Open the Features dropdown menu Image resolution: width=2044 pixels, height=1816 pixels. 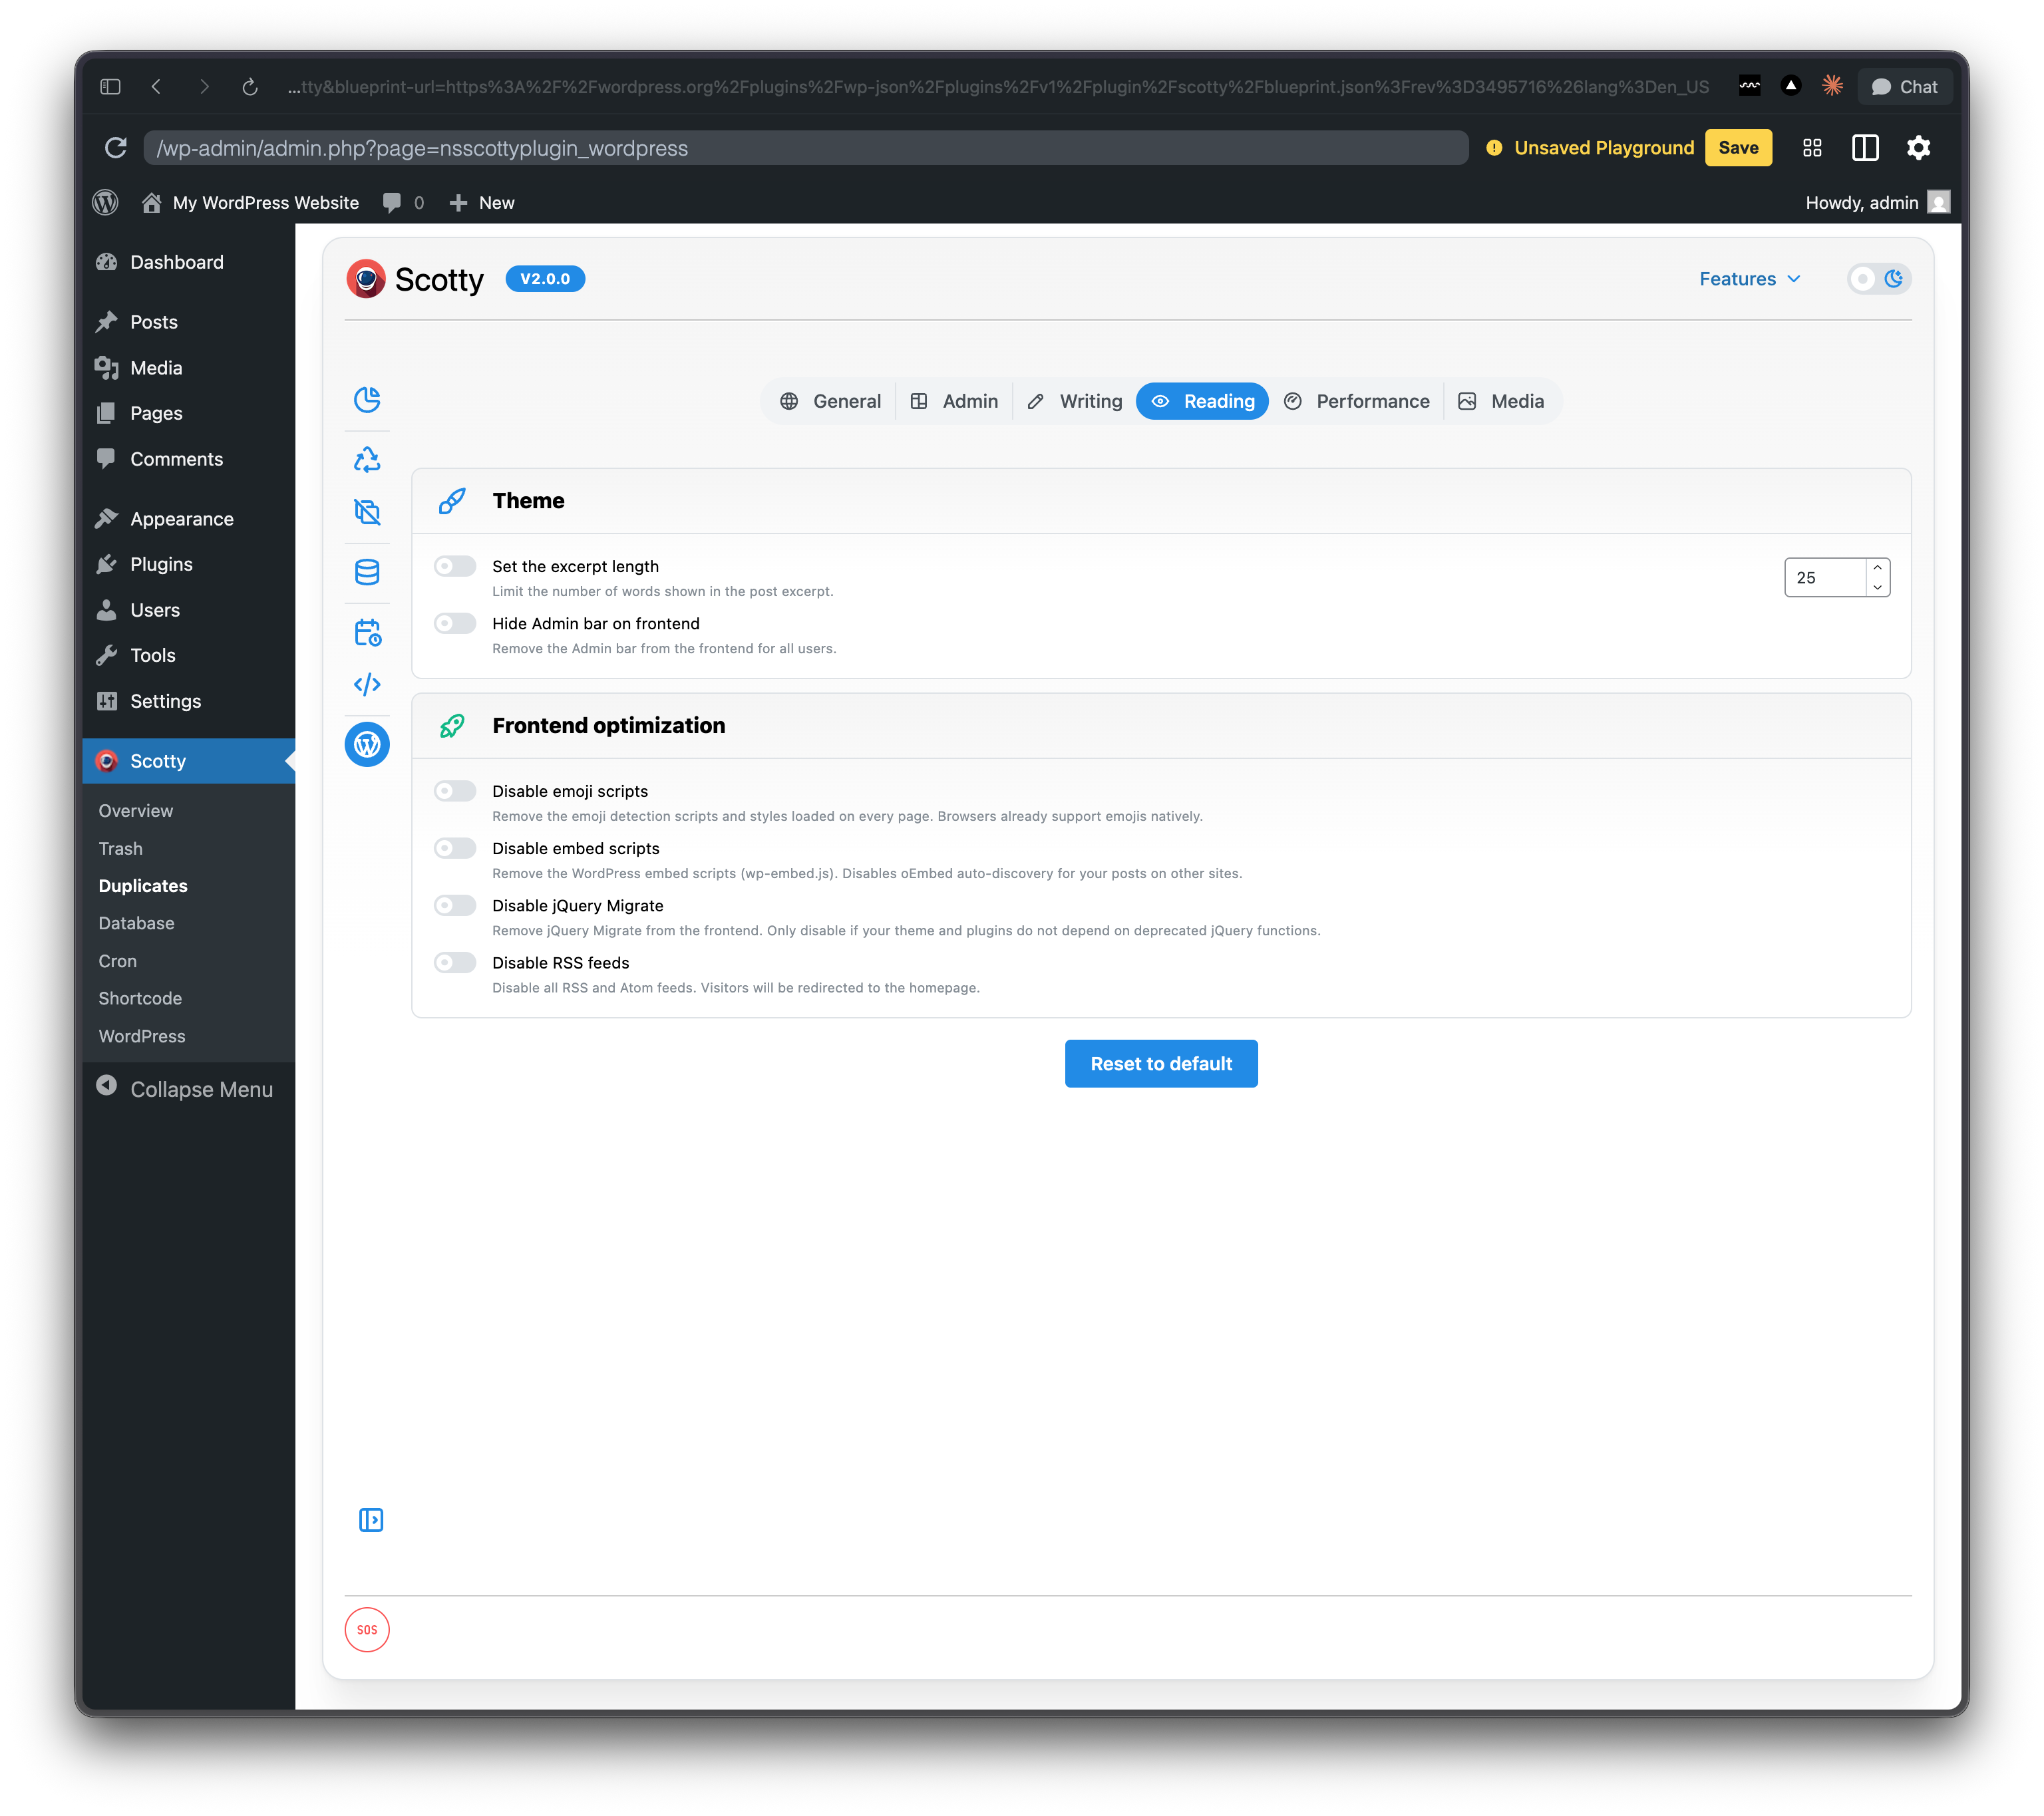1749,279
